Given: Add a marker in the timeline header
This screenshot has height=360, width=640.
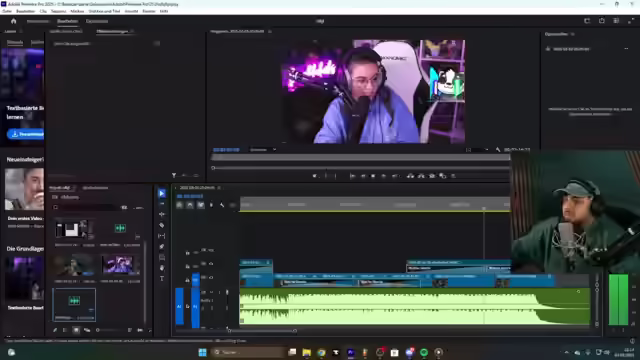Looking at the screenshot, I should (211, 205).
